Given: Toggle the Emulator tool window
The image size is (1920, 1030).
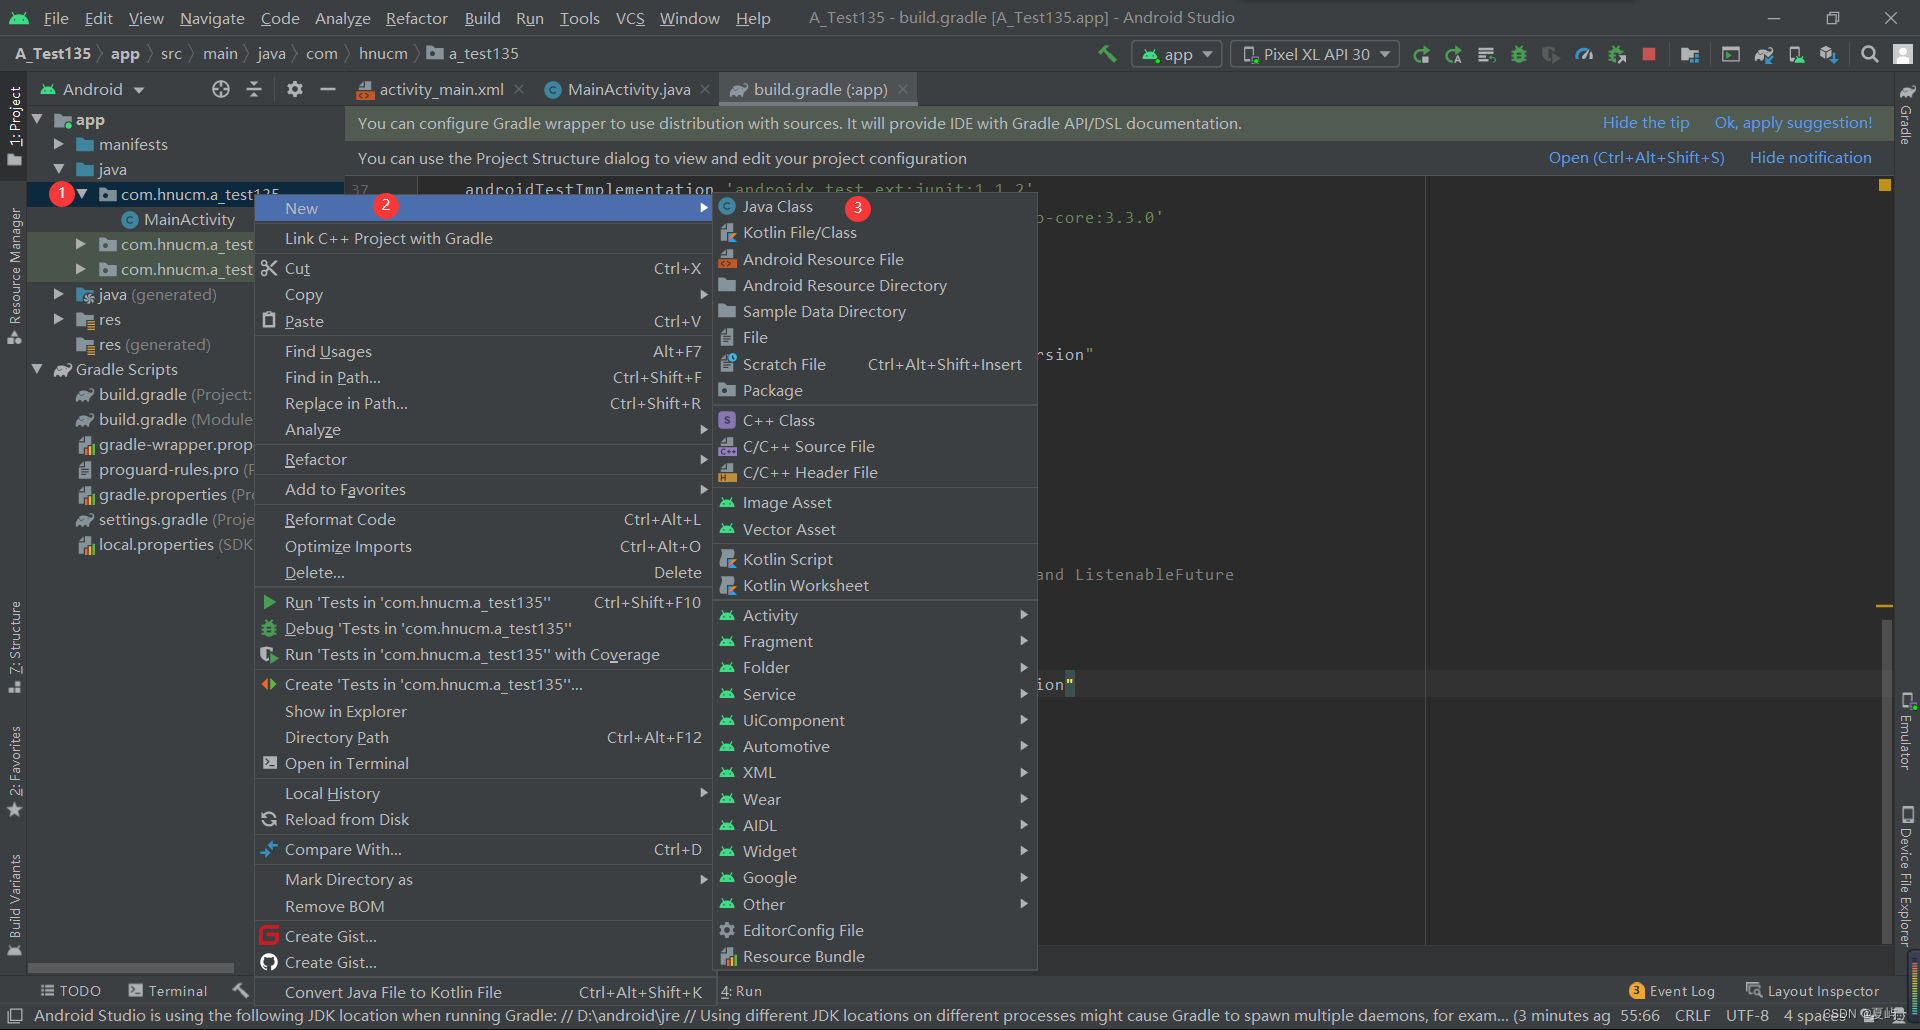Looking at the screenshot, I should 1906,732.
